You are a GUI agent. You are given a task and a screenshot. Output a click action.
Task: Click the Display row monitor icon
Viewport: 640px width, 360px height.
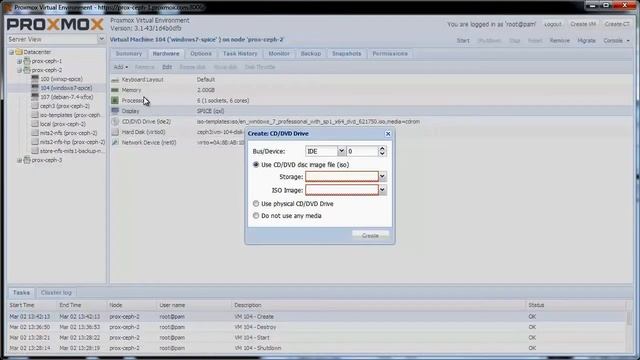click(x=115, y=111)
